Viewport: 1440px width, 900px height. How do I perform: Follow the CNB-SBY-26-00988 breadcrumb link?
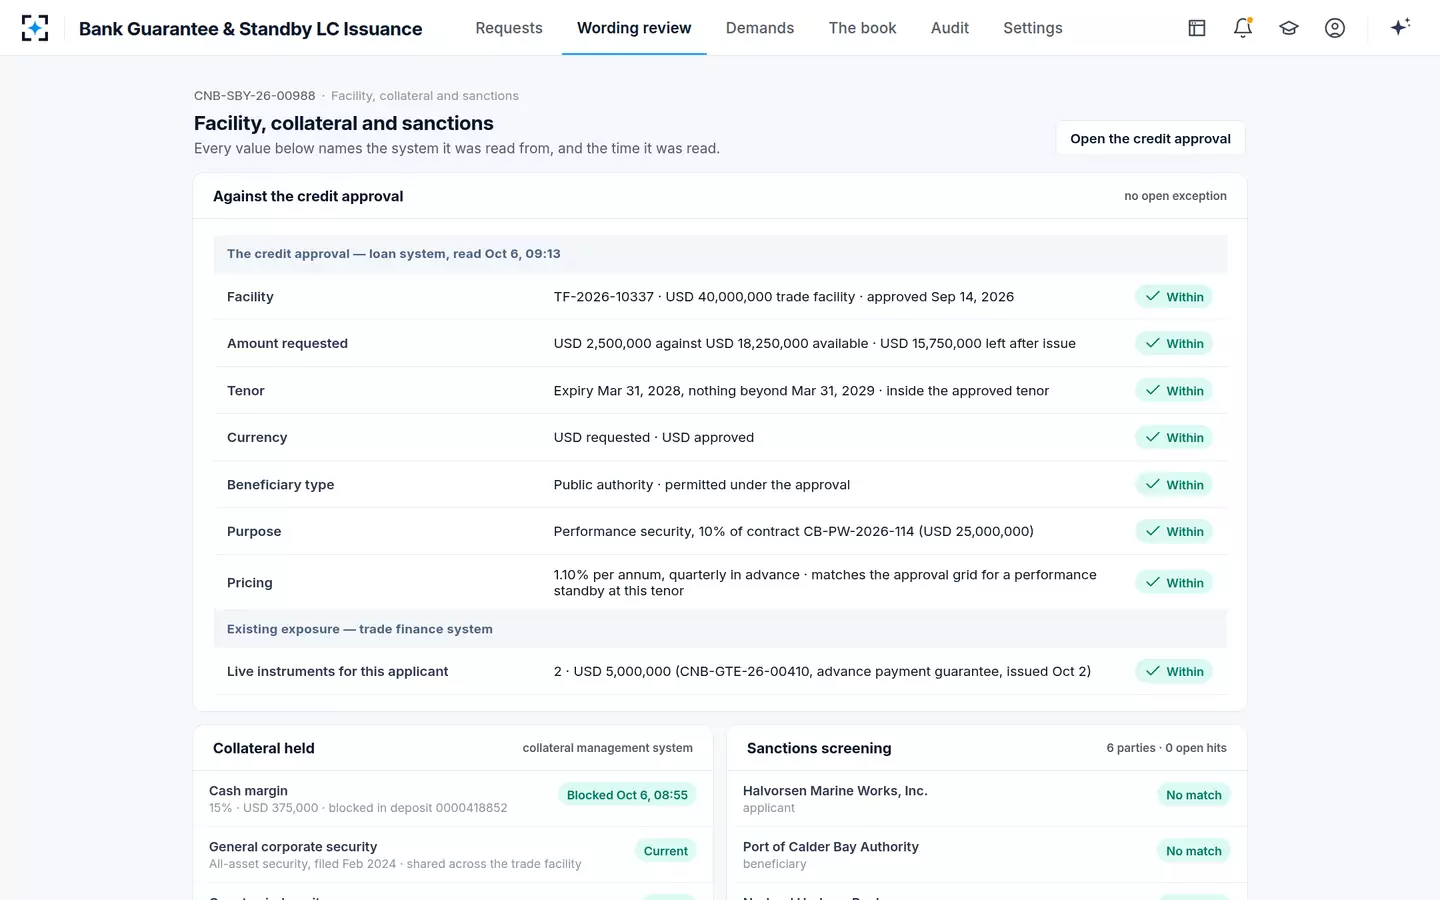click(254, 96)
